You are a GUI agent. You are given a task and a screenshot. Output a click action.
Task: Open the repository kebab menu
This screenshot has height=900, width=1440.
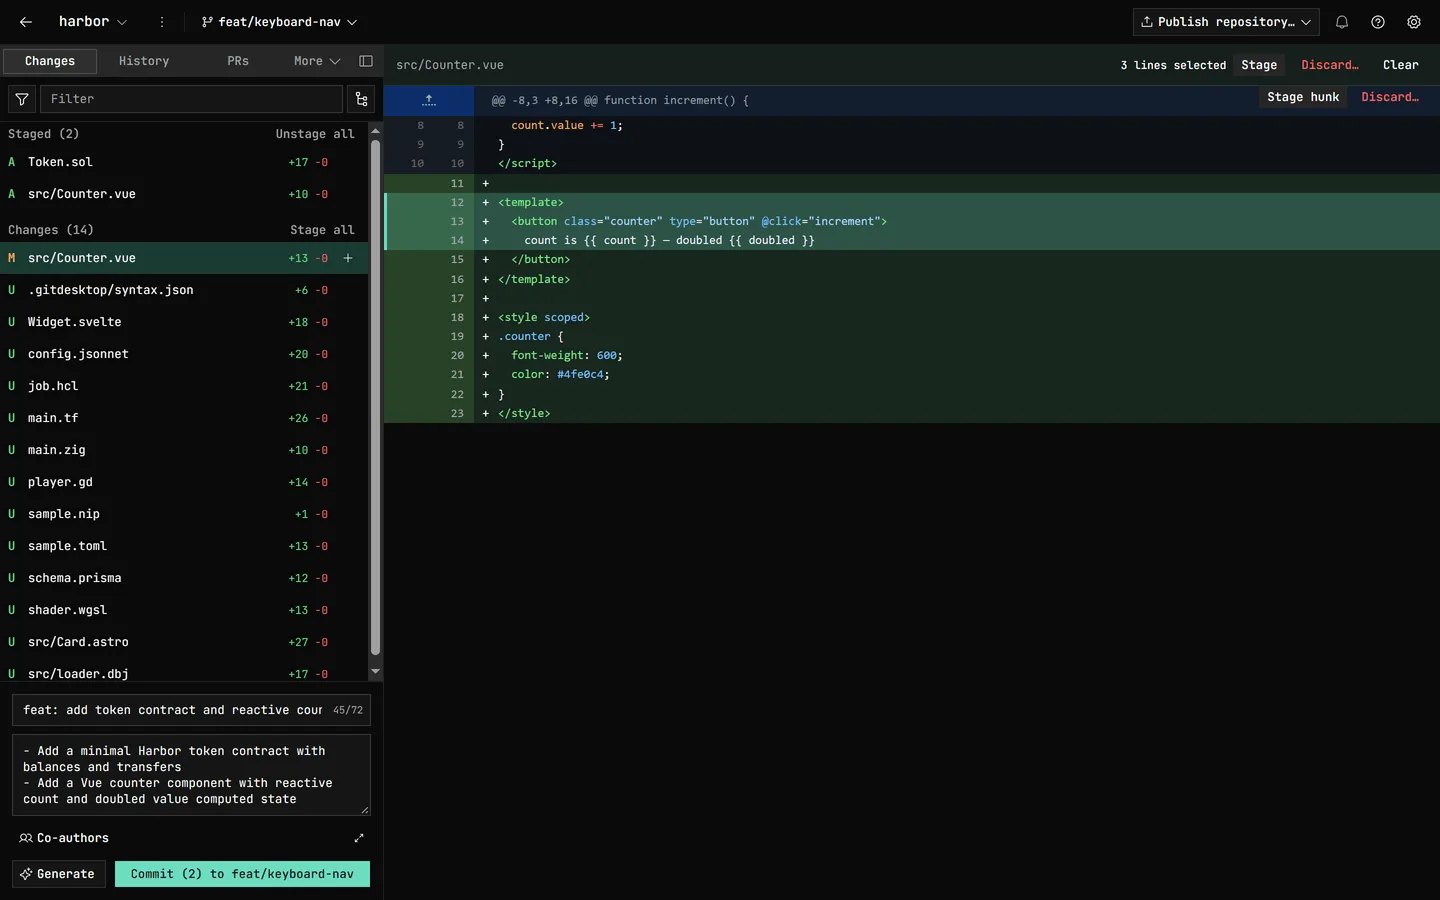coord(162,22)
